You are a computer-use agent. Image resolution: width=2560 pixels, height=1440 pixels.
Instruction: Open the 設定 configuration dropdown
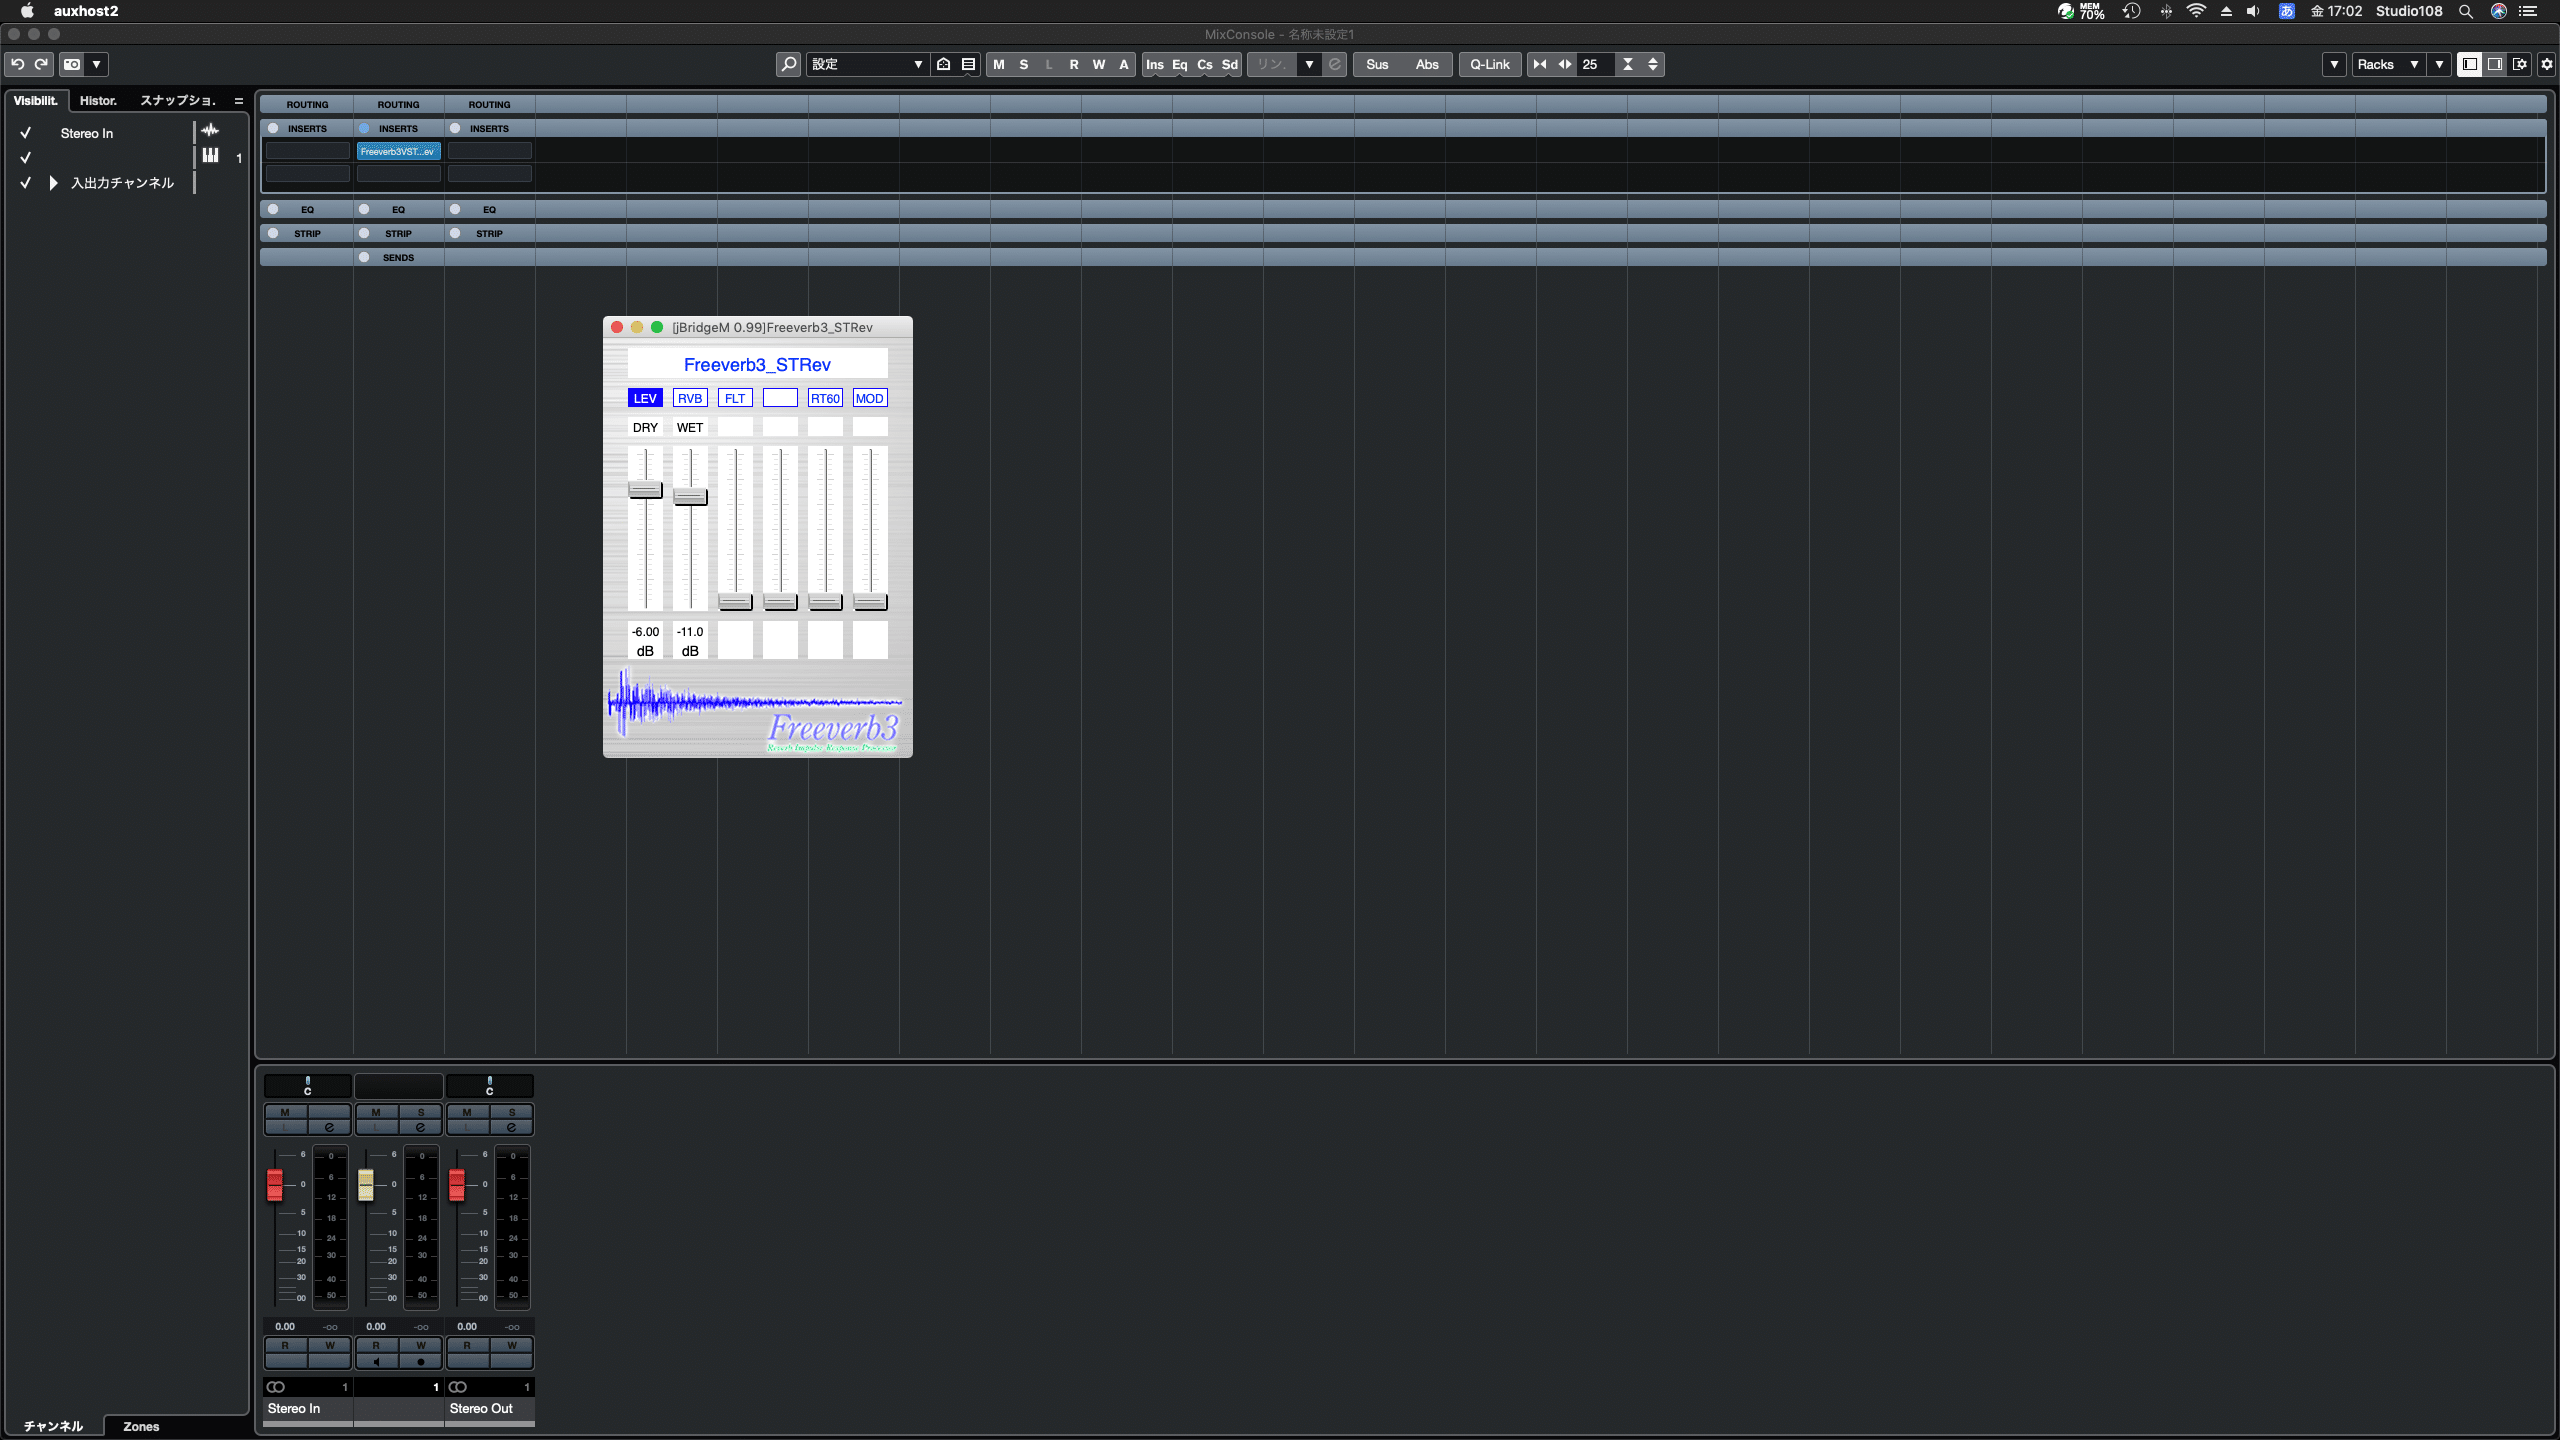pos(866,64)
